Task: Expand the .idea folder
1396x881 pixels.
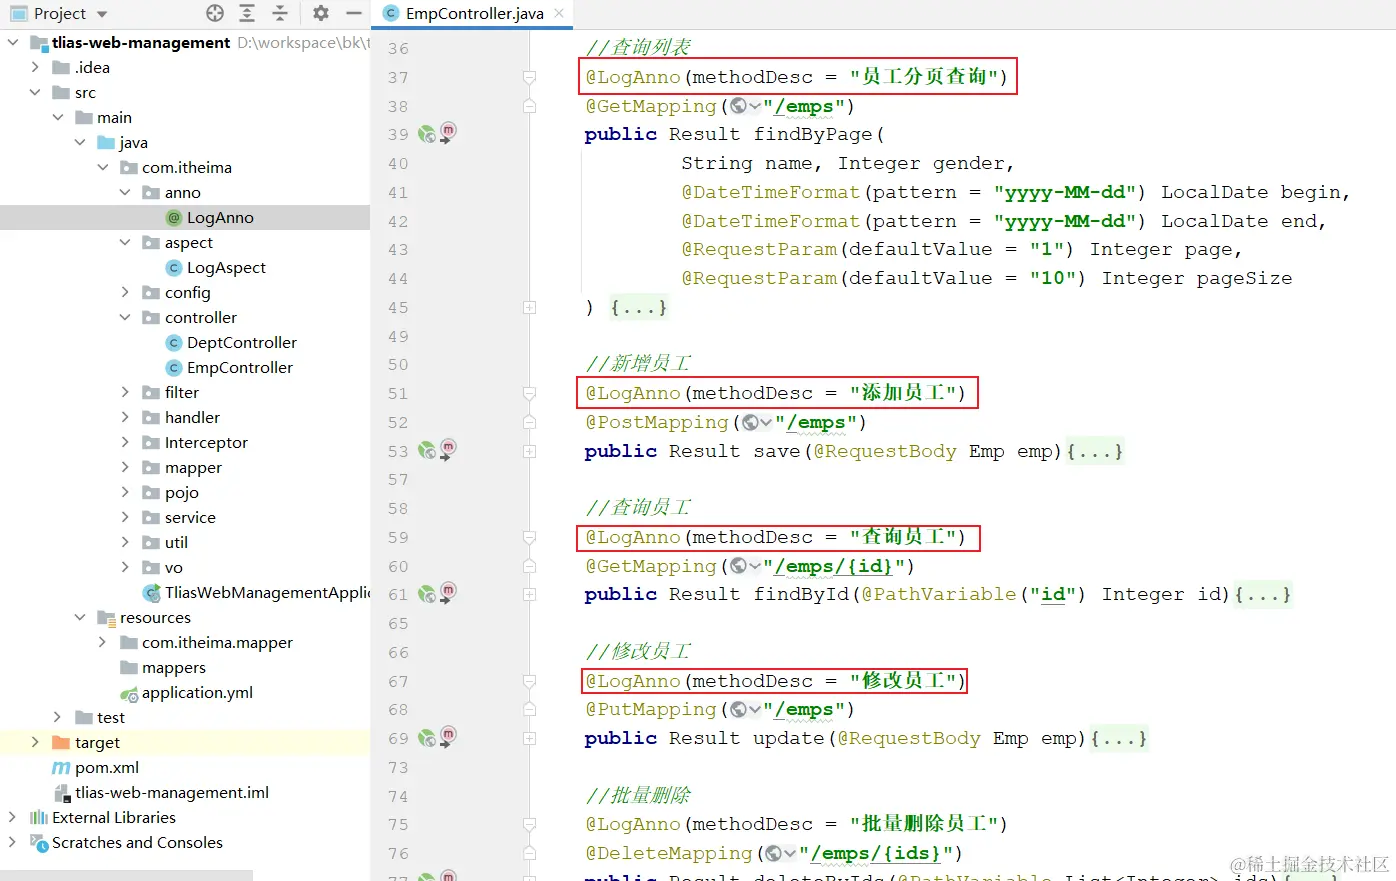Action: pyautogui.click(x=35, y=67)
